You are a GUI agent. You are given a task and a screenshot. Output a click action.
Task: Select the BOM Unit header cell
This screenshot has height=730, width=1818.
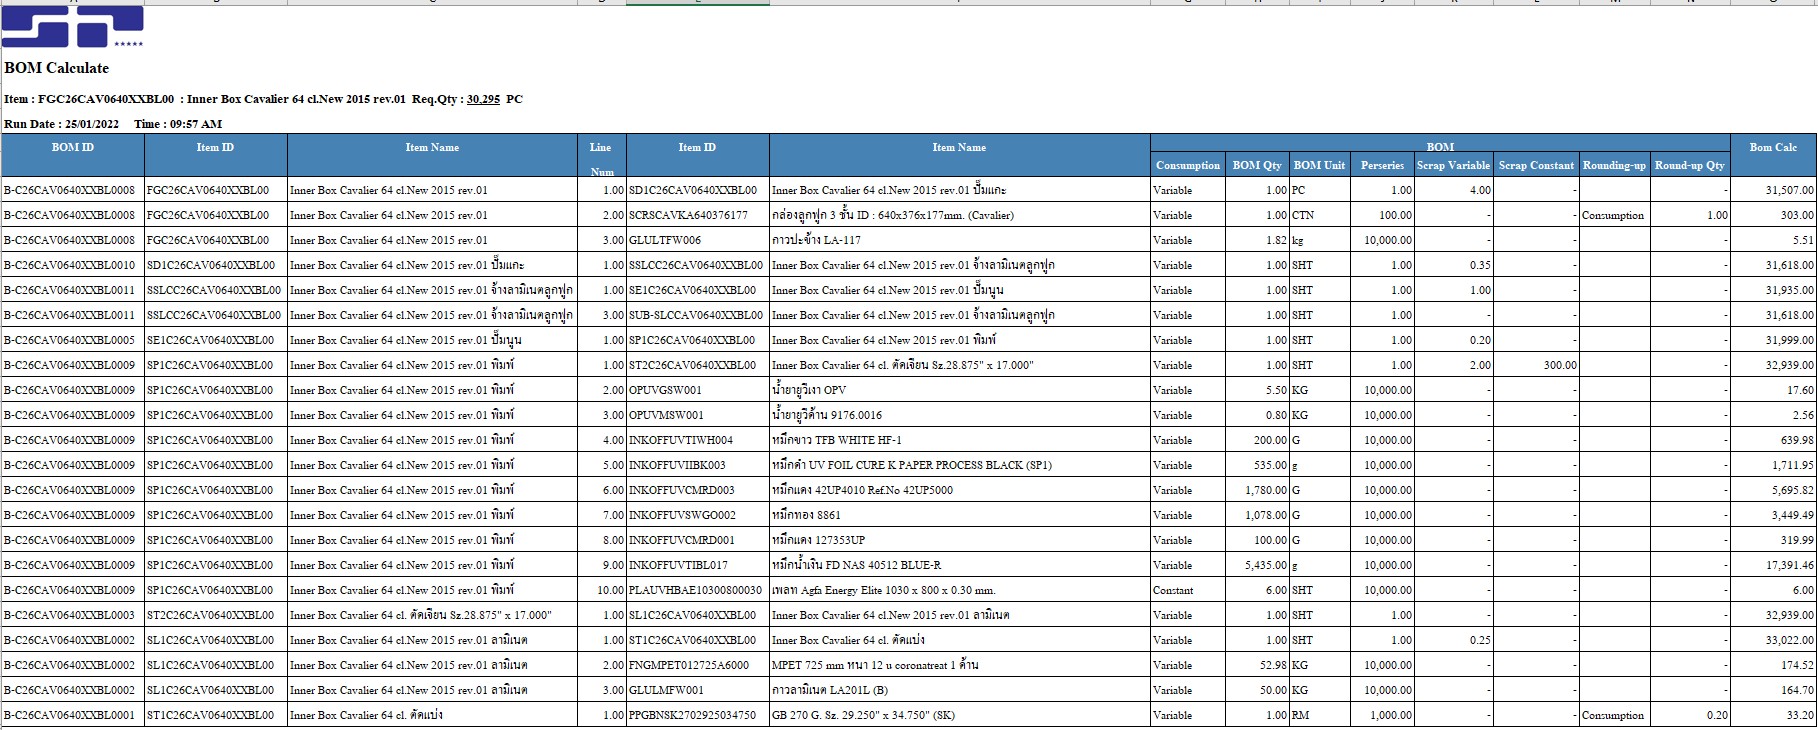(1319, 166)
